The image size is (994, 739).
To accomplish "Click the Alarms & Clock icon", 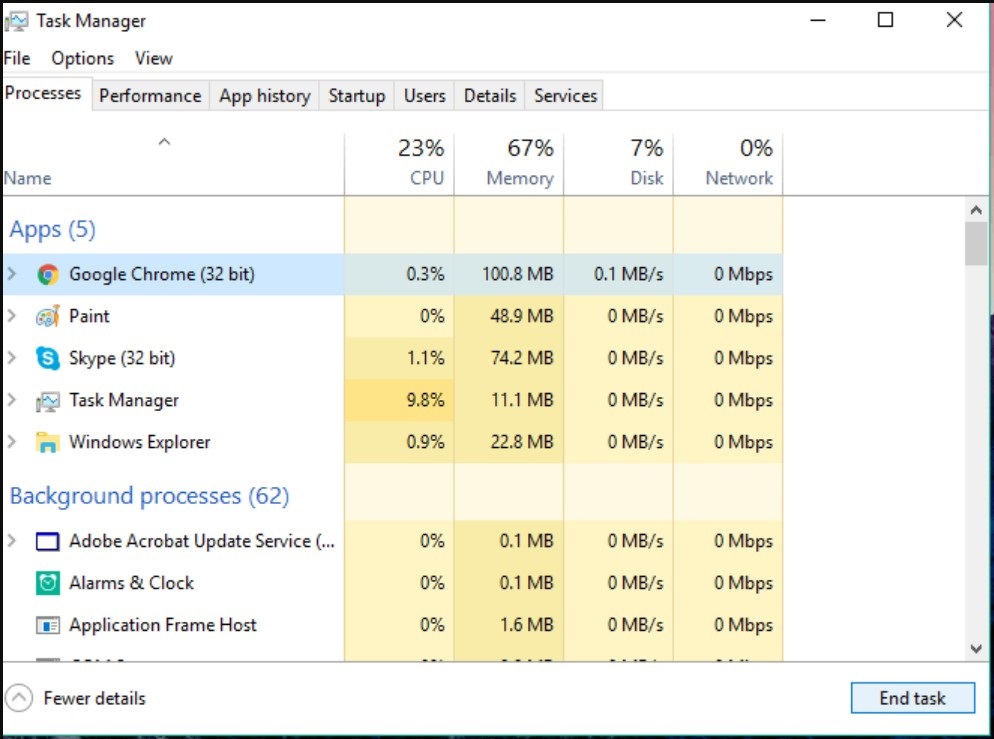I will coord(48,583).
